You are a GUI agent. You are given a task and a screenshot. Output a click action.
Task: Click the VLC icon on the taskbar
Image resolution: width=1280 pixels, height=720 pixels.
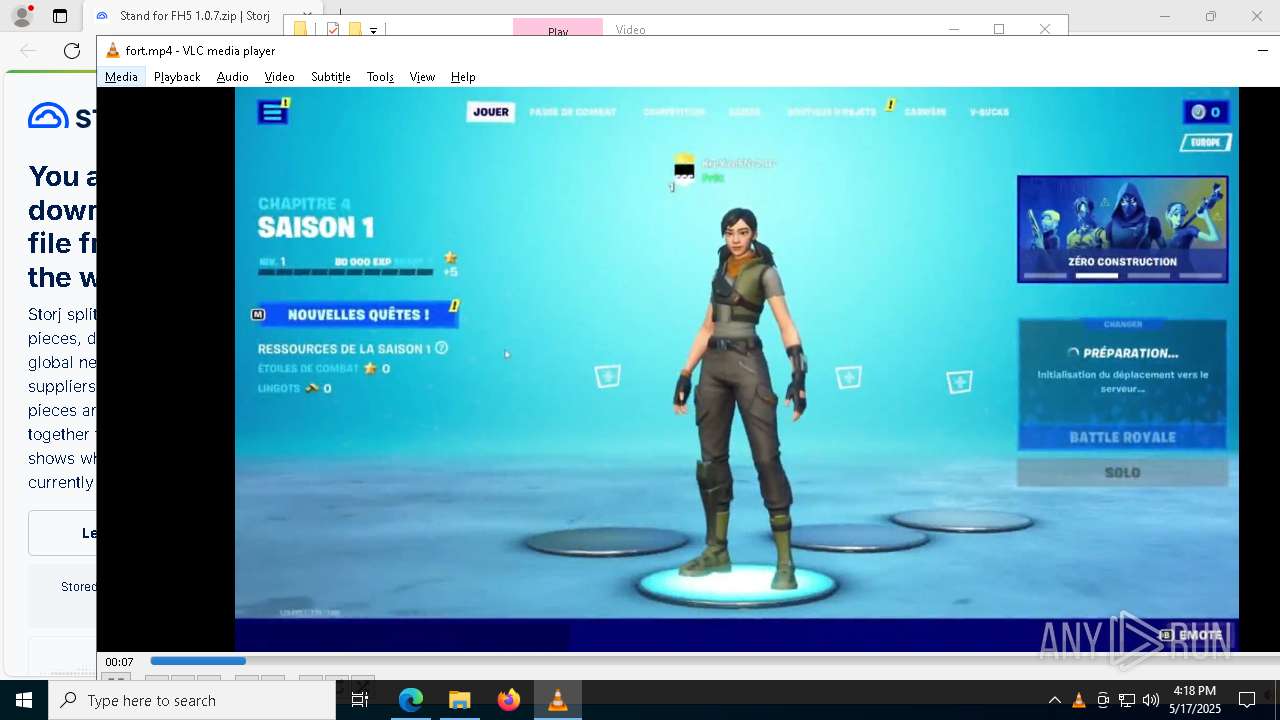(x=558, y=700)
